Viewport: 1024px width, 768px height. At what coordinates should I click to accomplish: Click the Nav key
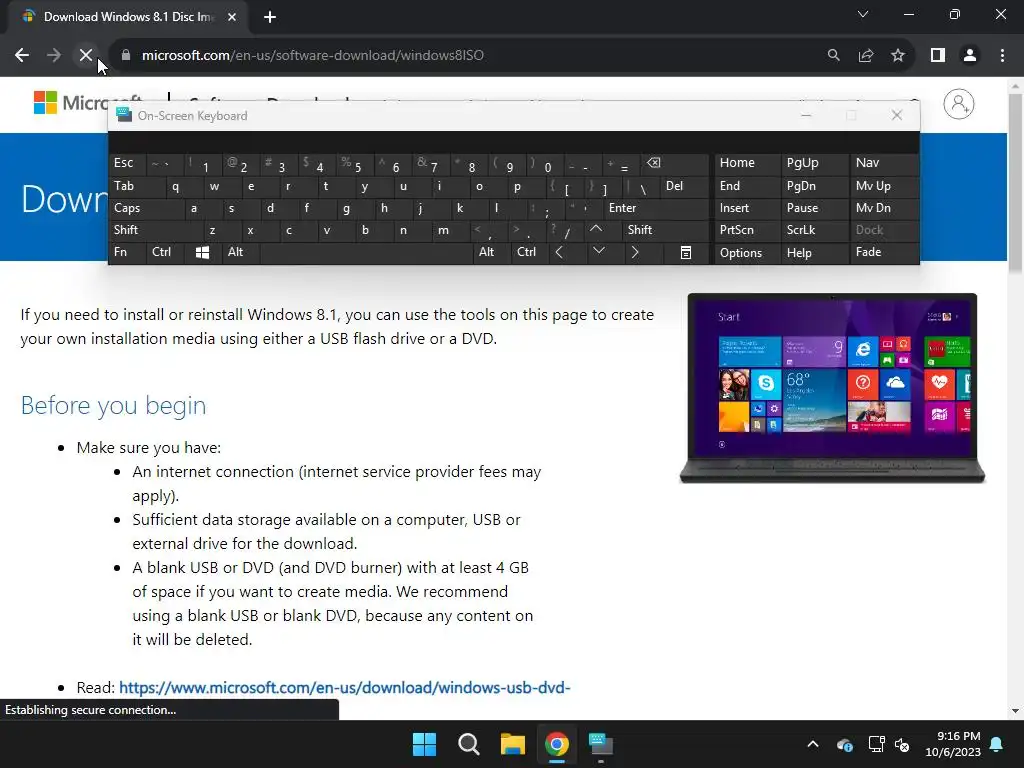click(884, 163)
